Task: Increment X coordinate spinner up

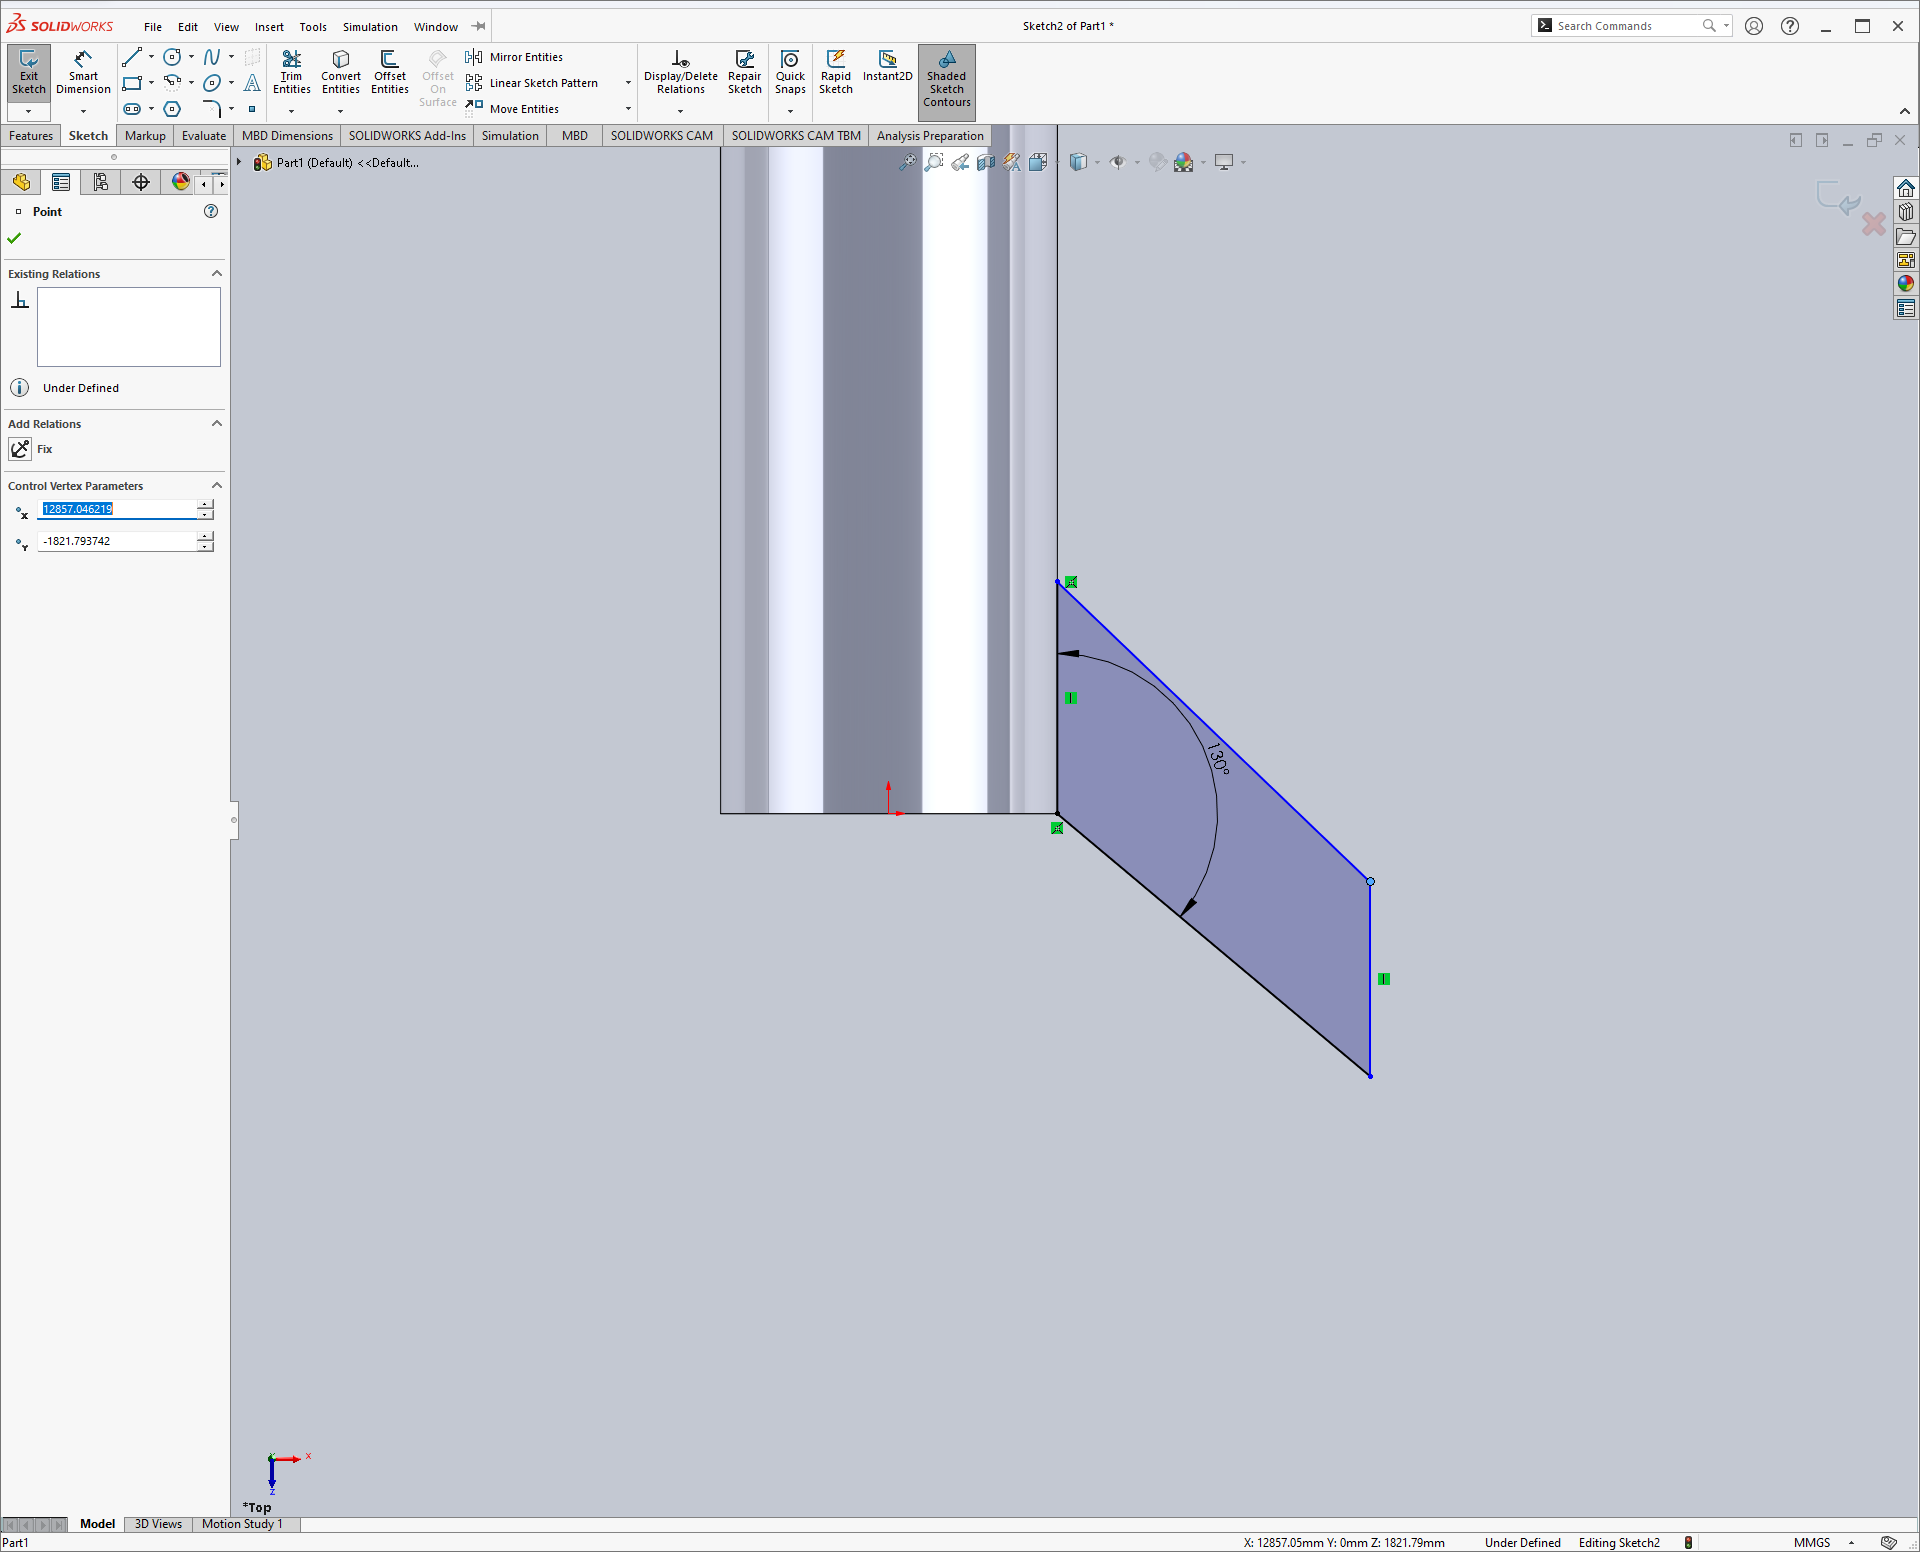Action: (x=205, y=504)
